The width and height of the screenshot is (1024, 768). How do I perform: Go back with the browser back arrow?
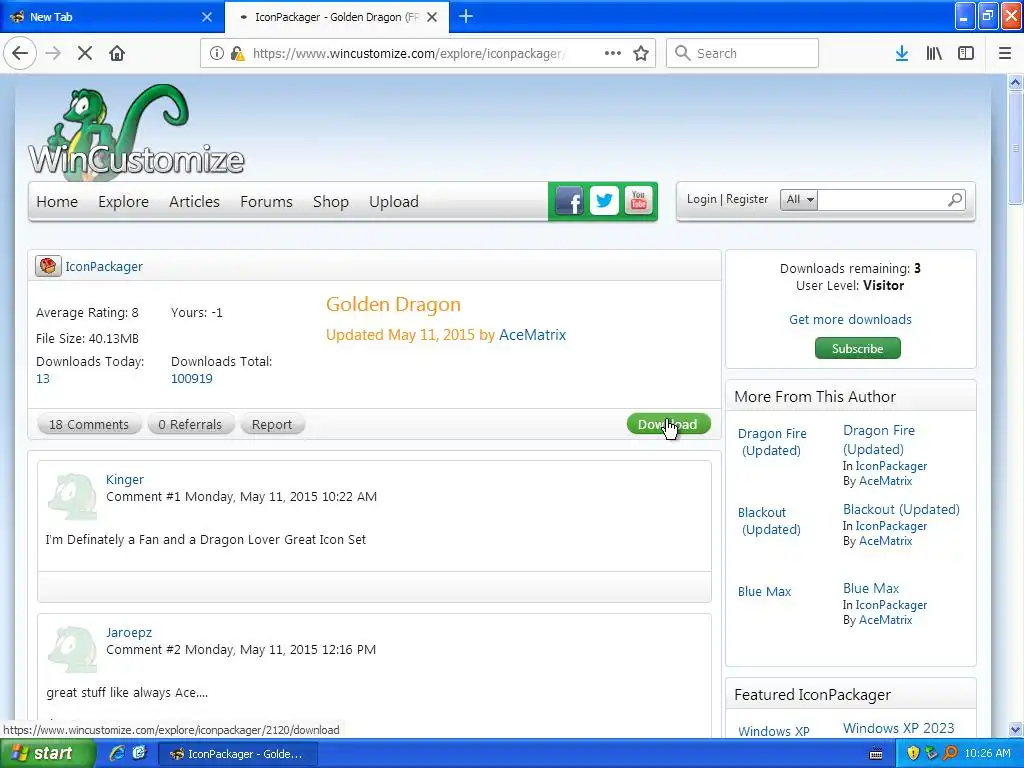[x=20, y=53]
